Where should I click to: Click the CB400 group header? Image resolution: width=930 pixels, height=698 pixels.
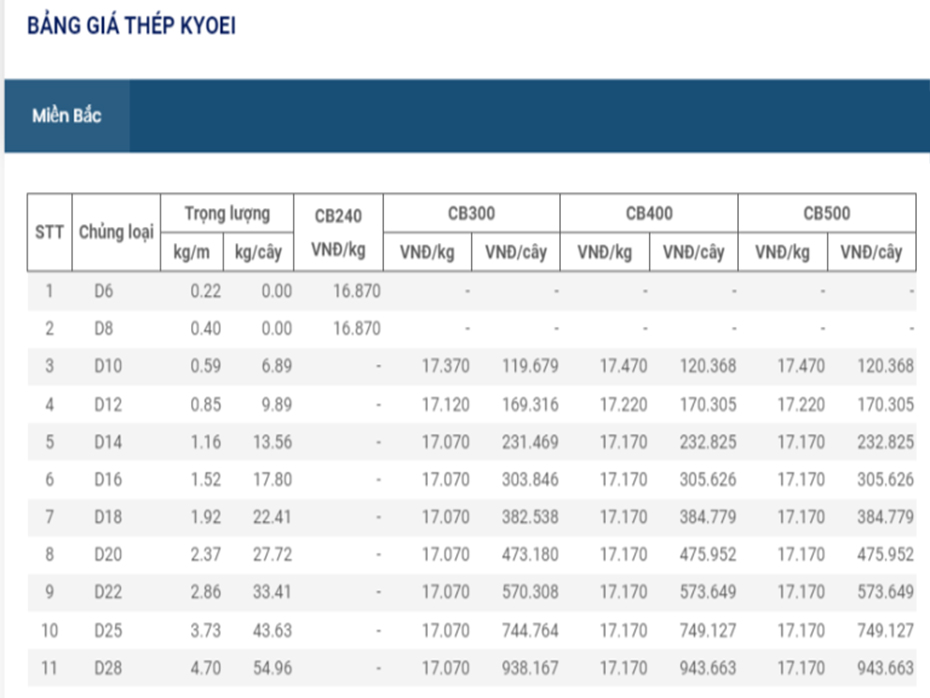click(649, 213)
